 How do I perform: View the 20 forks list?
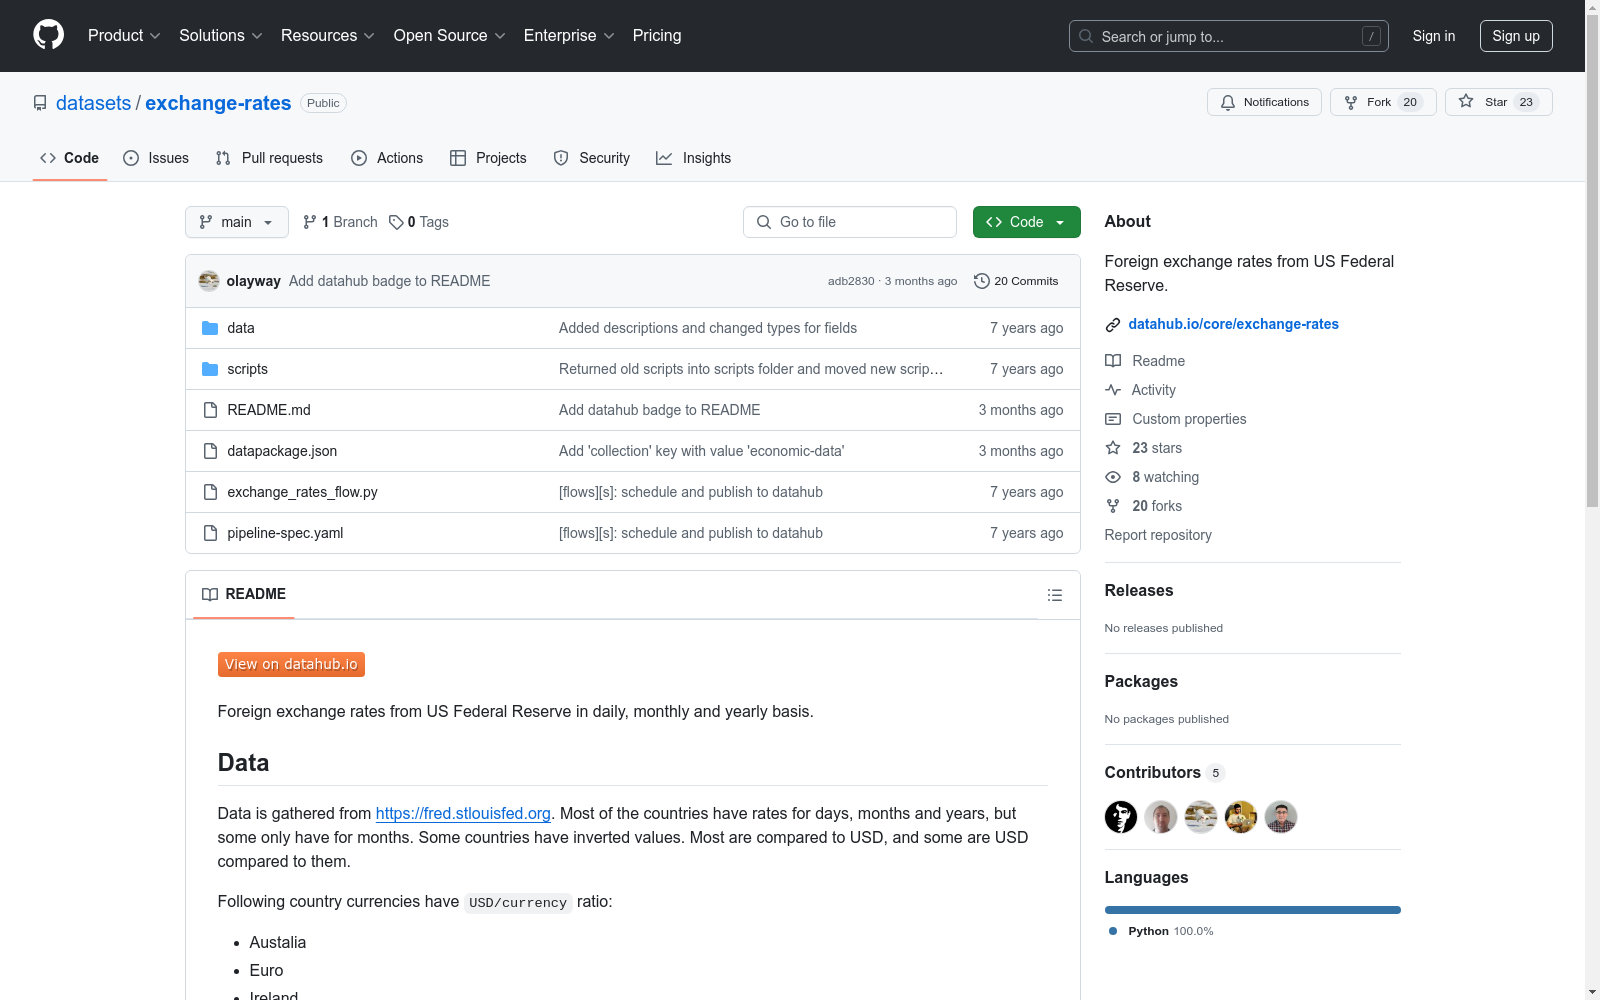(1144, 506)
